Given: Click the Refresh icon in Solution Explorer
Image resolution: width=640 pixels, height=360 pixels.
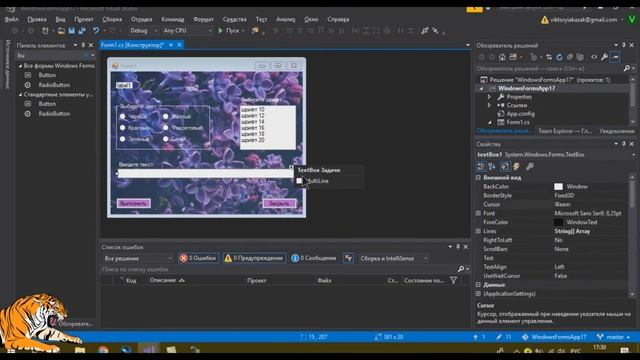Looking at the screenshot, I should 559,57.
